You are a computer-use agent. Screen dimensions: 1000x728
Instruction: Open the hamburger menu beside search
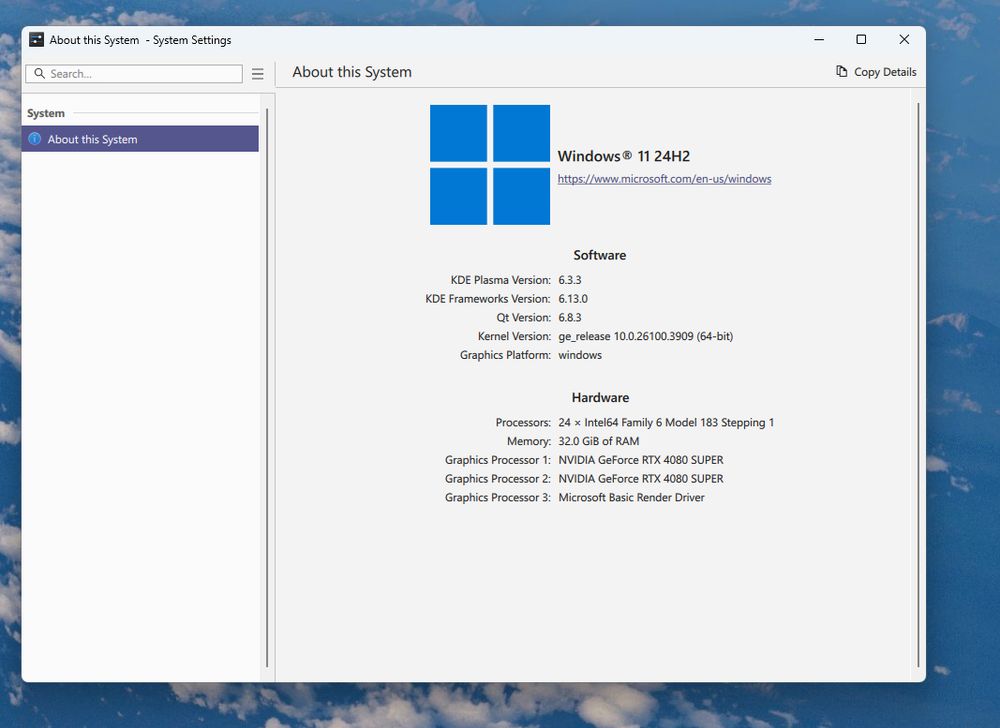point(258,74)
